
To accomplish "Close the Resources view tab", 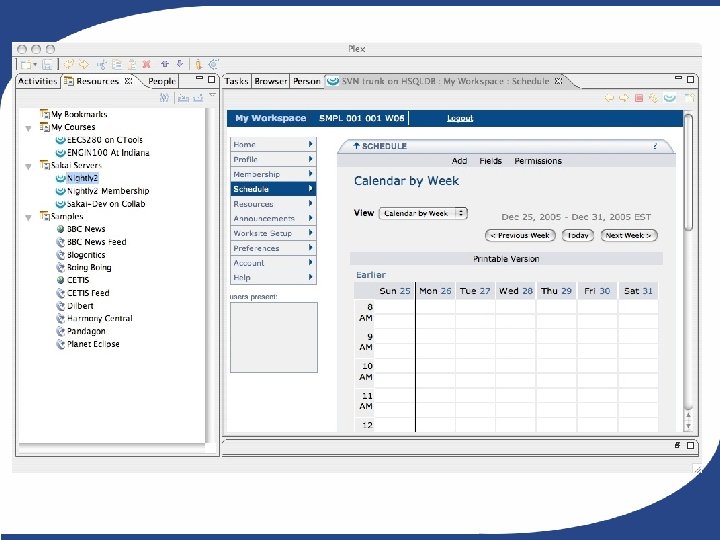I will click(x=129, y=81).
